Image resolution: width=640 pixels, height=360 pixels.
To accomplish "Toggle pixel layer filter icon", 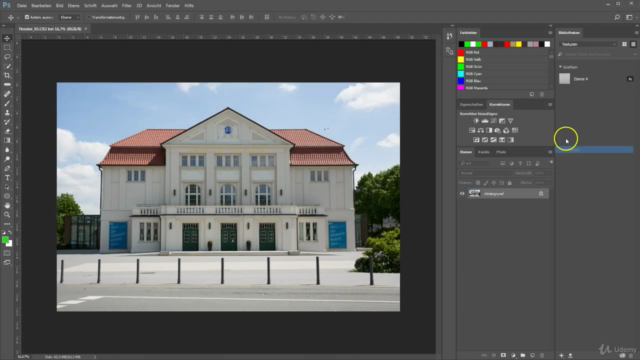I will tap(502, 163).
